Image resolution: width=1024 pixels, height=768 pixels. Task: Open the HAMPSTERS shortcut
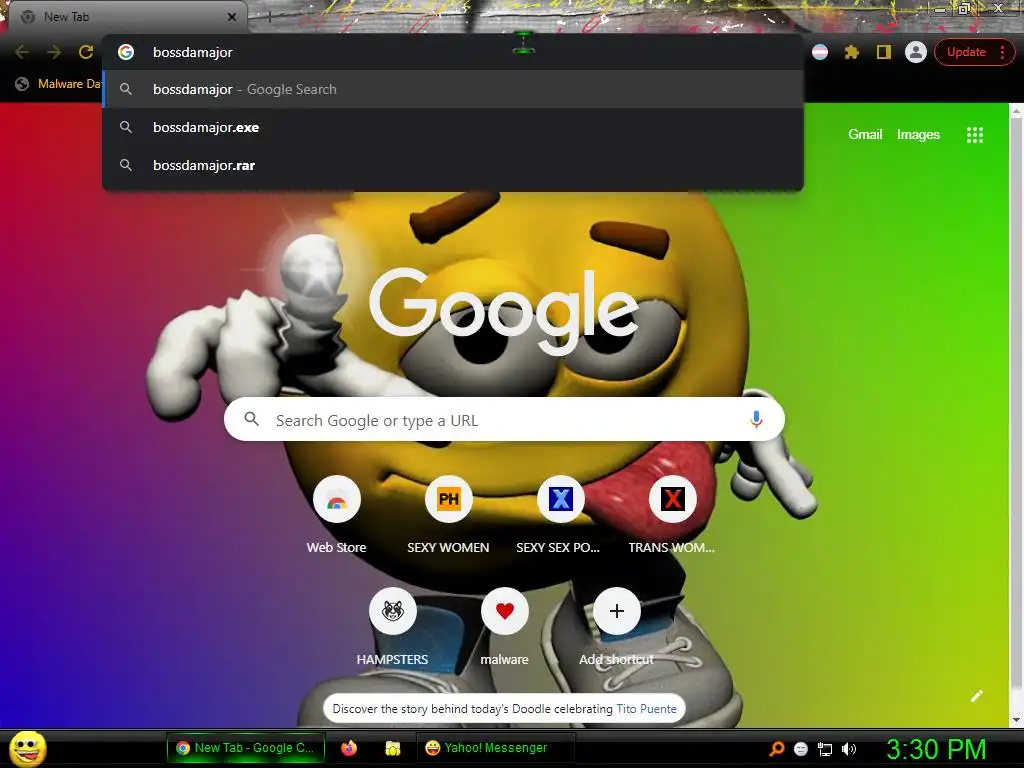pyautogui.click(x=392, y=627)
